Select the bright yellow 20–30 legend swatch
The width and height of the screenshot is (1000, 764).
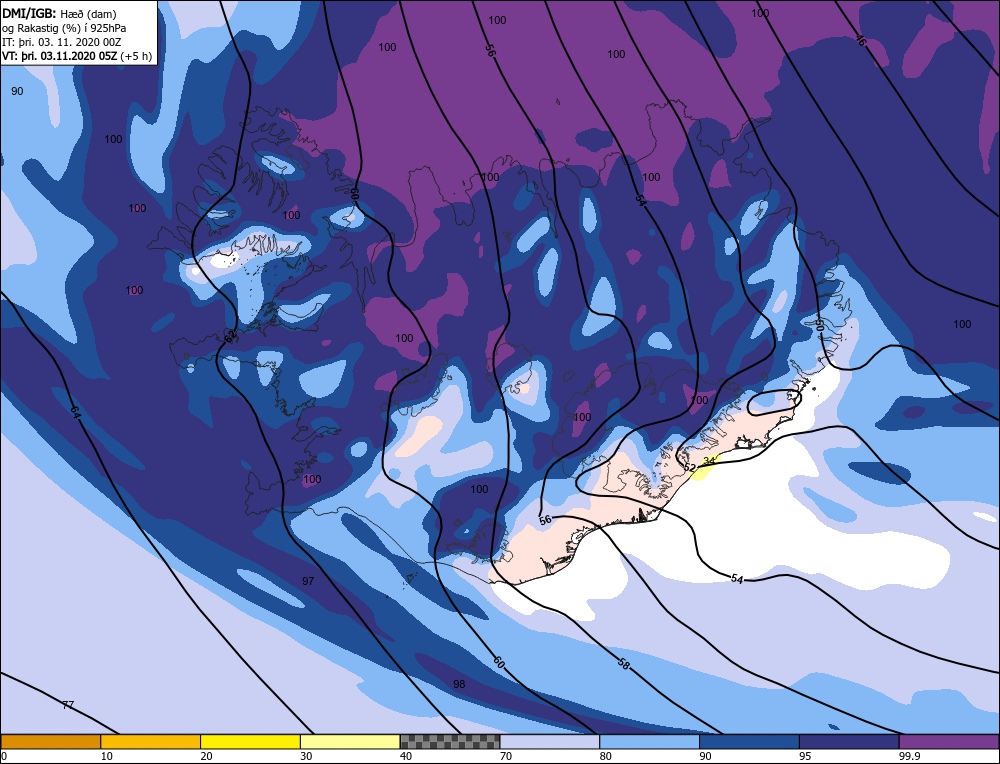[x=250, y=741]
